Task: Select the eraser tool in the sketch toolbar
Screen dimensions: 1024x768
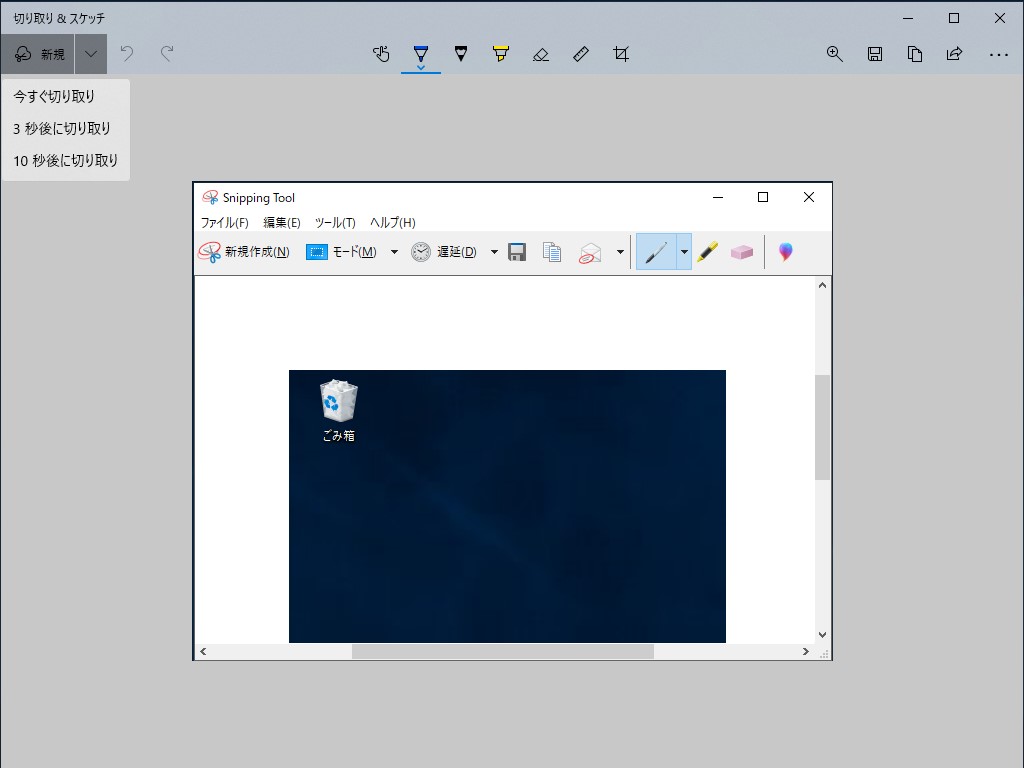Action: coord(541,54)
